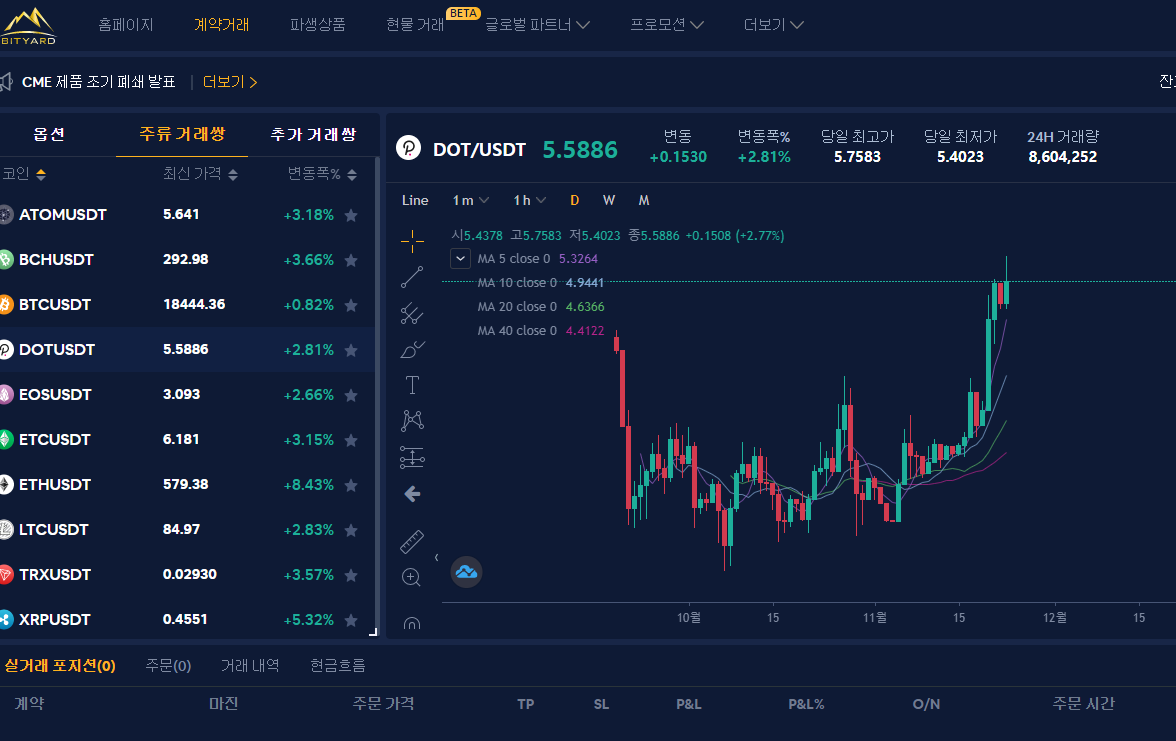The height and width of the screenshot is (741, 1176).
Task: Expand the 글로벌 파트너 menu
Action: (537, 25)
